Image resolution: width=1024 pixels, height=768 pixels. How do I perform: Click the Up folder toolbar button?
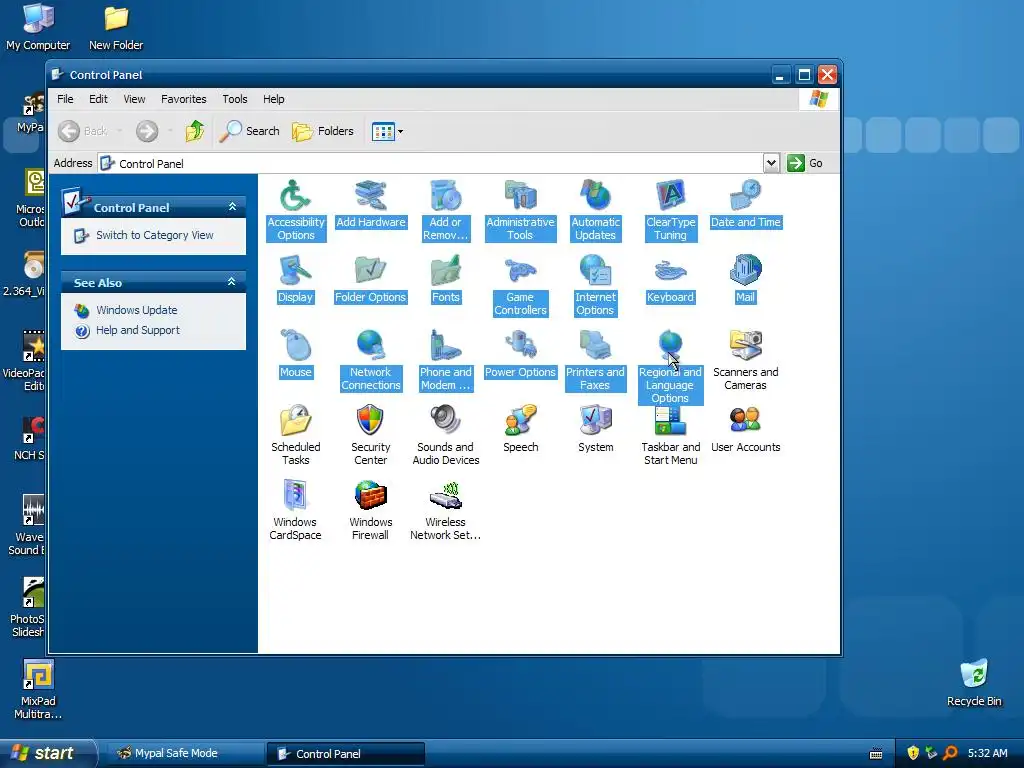[195, 131]
